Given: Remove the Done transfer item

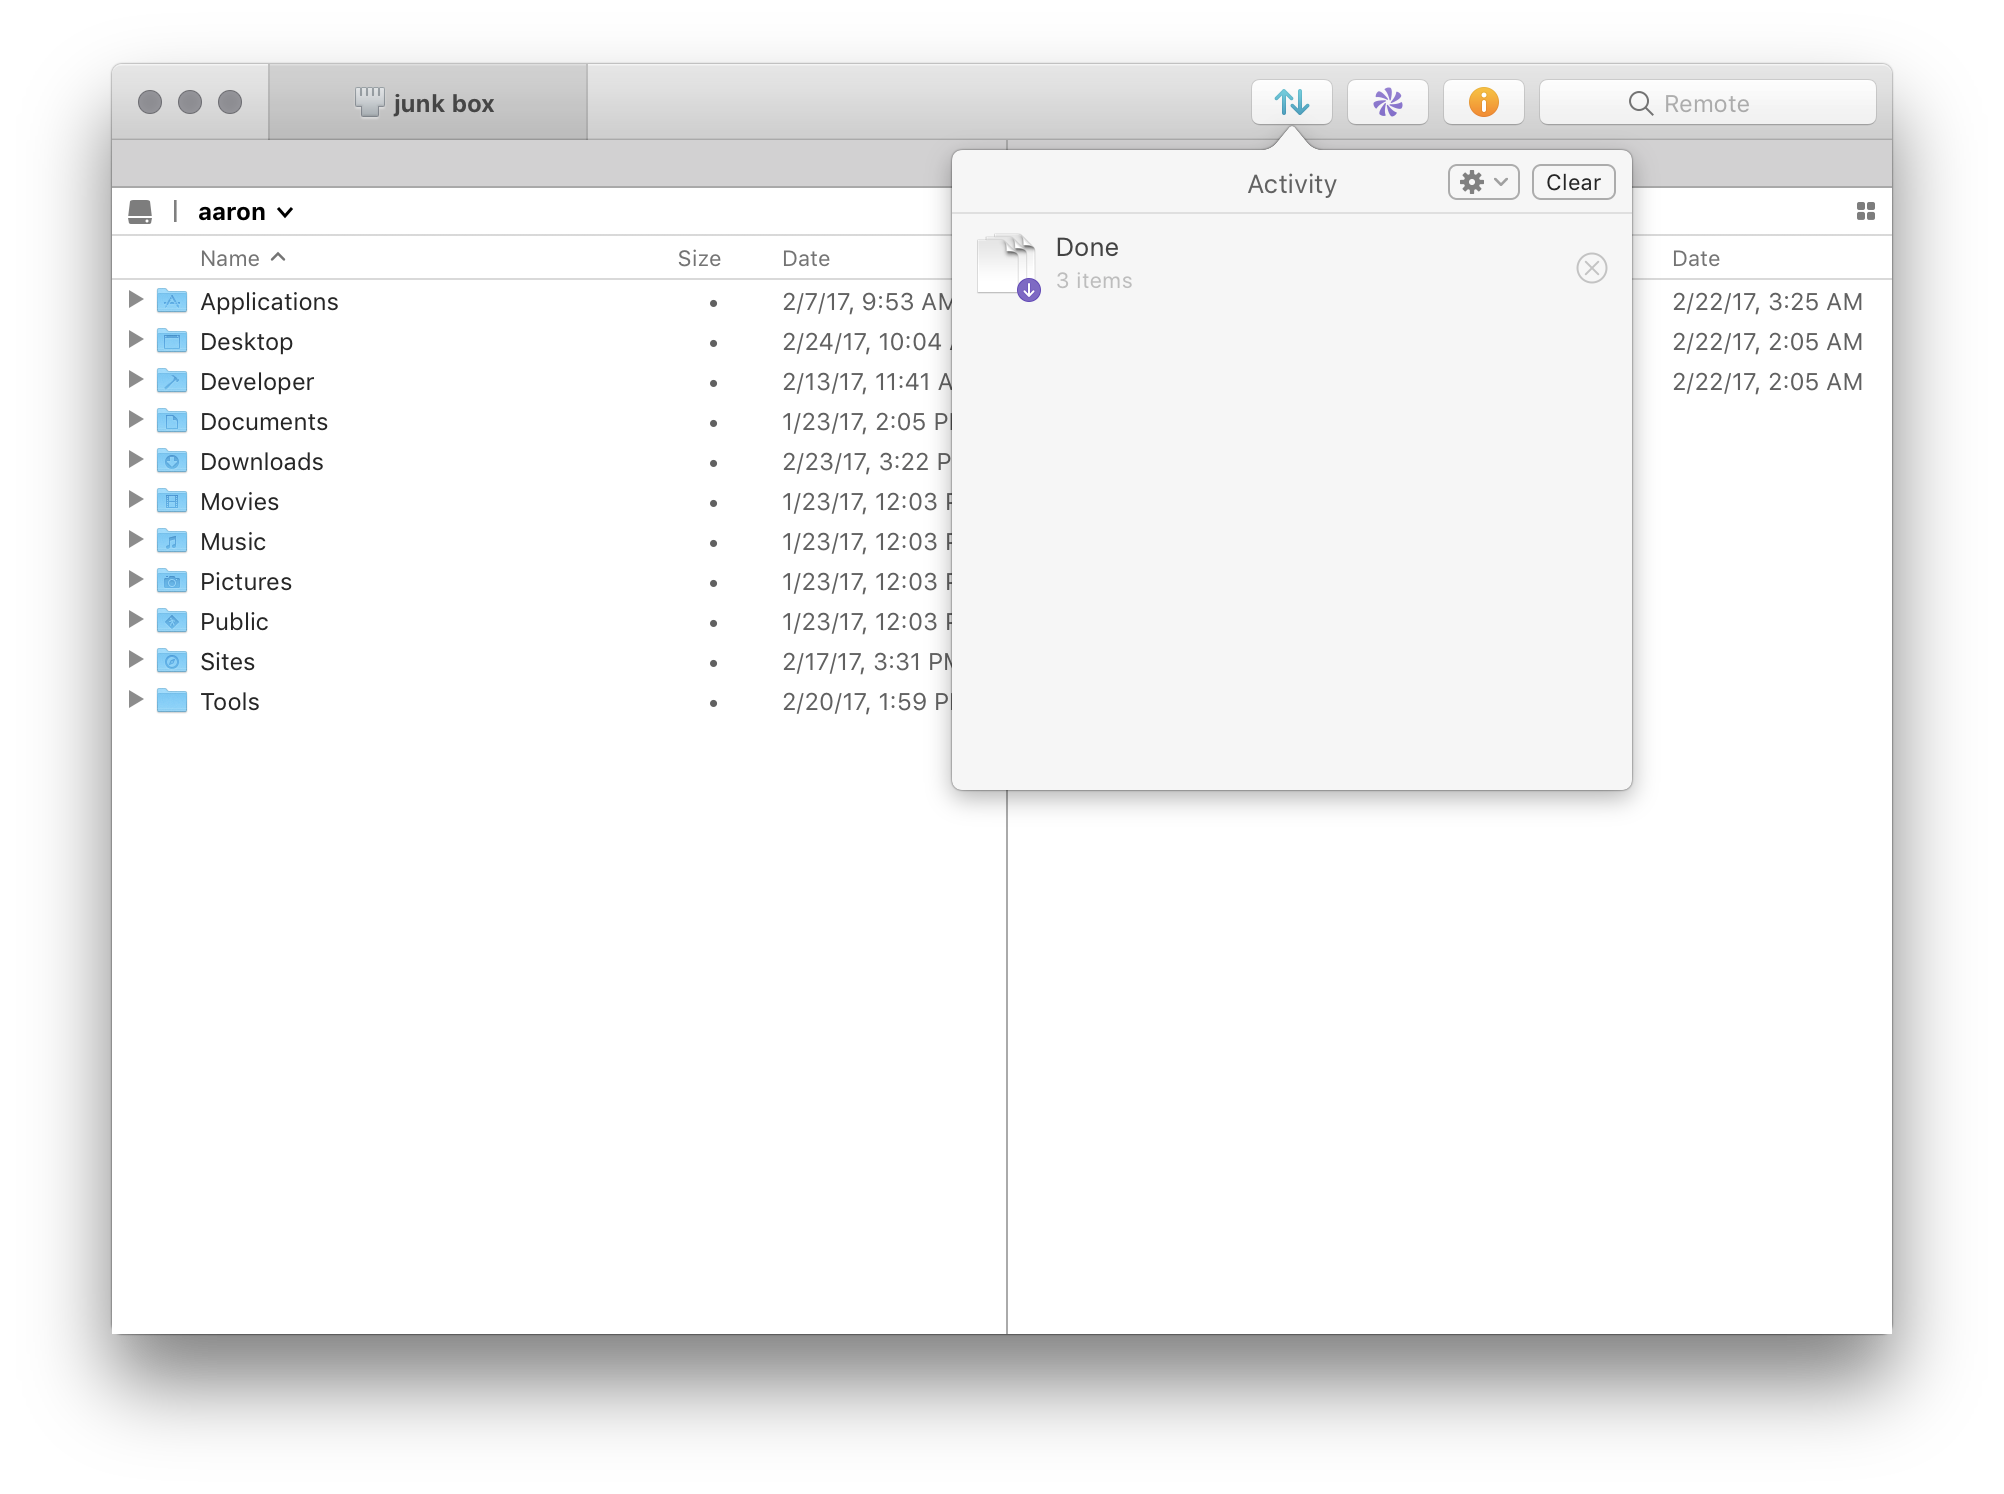Looking at the screenshot, I should click(x=1591, y=268).
